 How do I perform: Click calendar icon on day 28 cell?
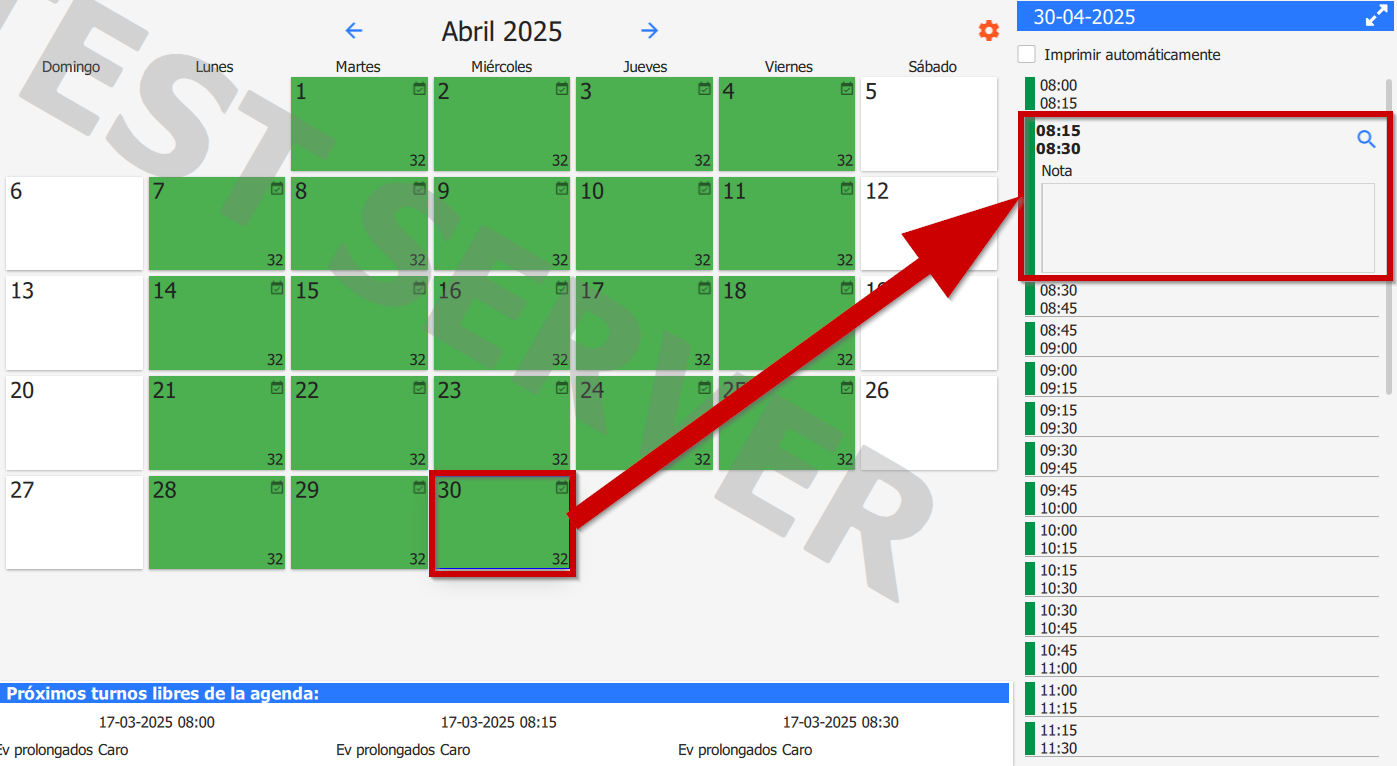(x=277, y=487)
